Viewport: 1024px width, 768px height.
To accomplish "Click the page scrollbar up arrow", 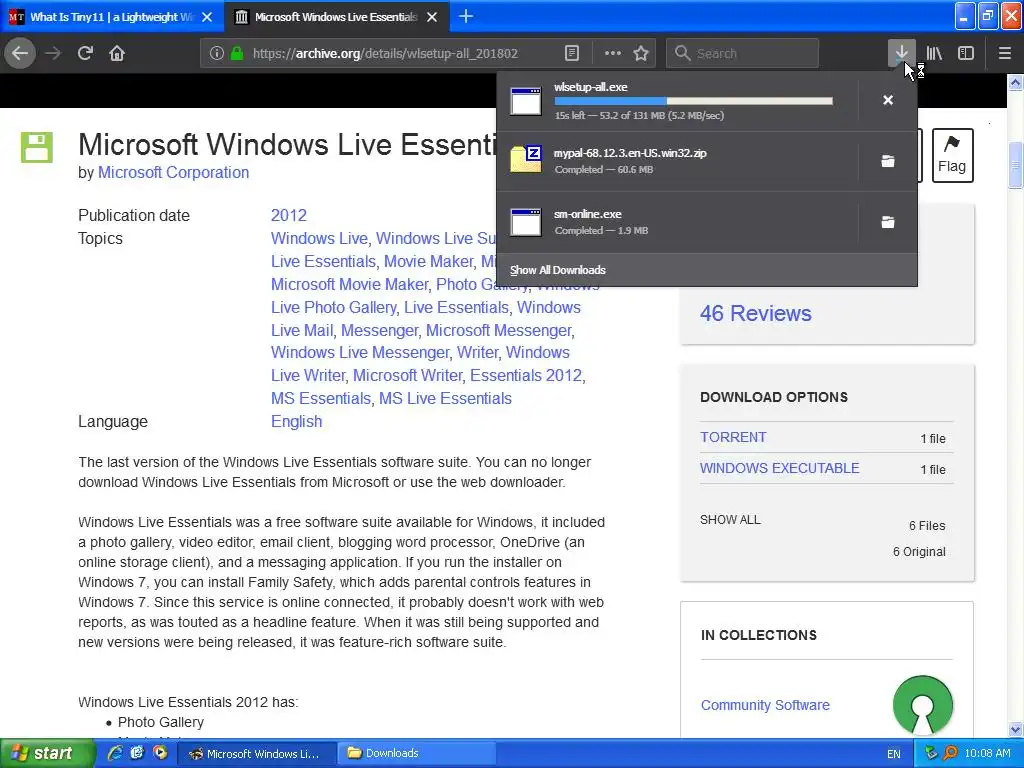I will pos(1016,82).
